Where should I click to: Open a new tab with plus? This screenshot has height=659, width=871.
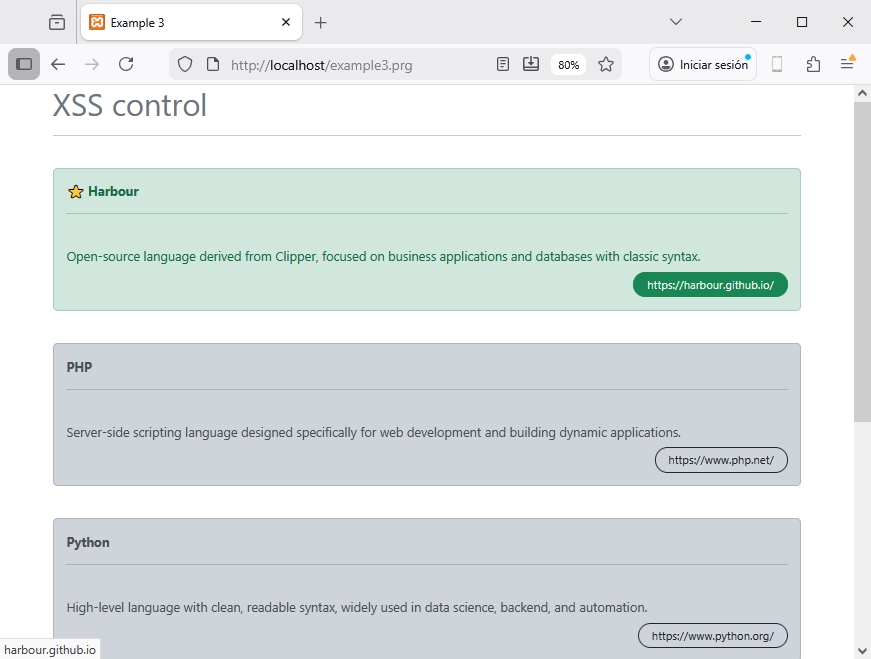[x=321, y=22]
